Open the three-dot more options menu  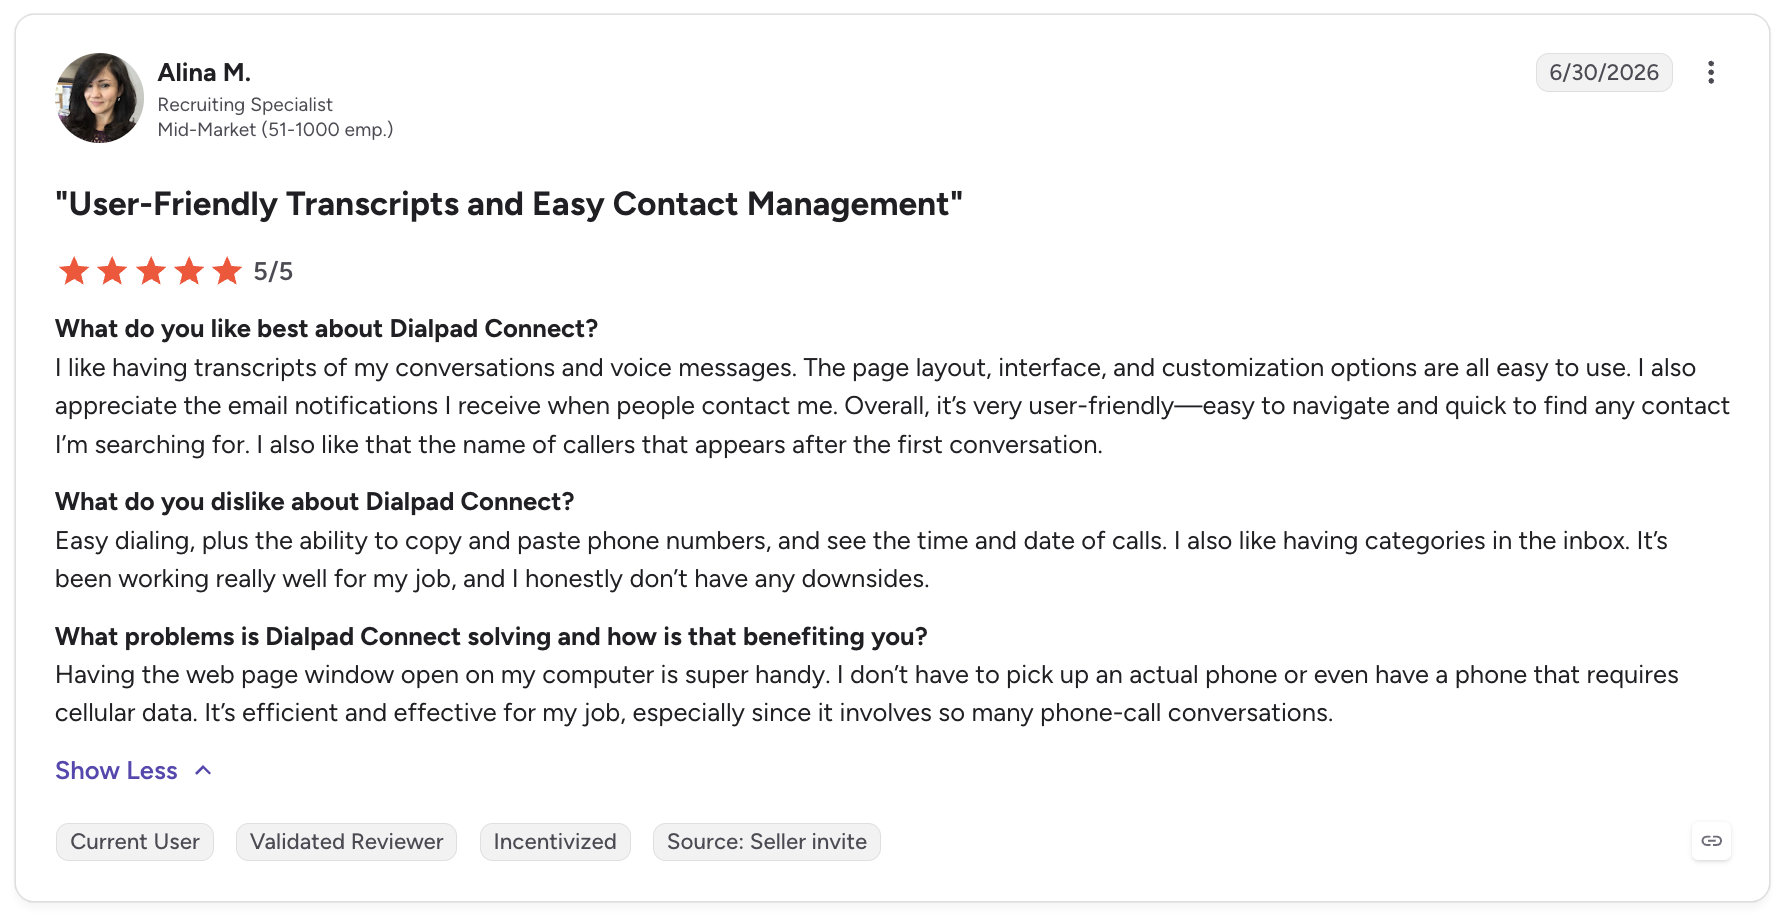1711,72
